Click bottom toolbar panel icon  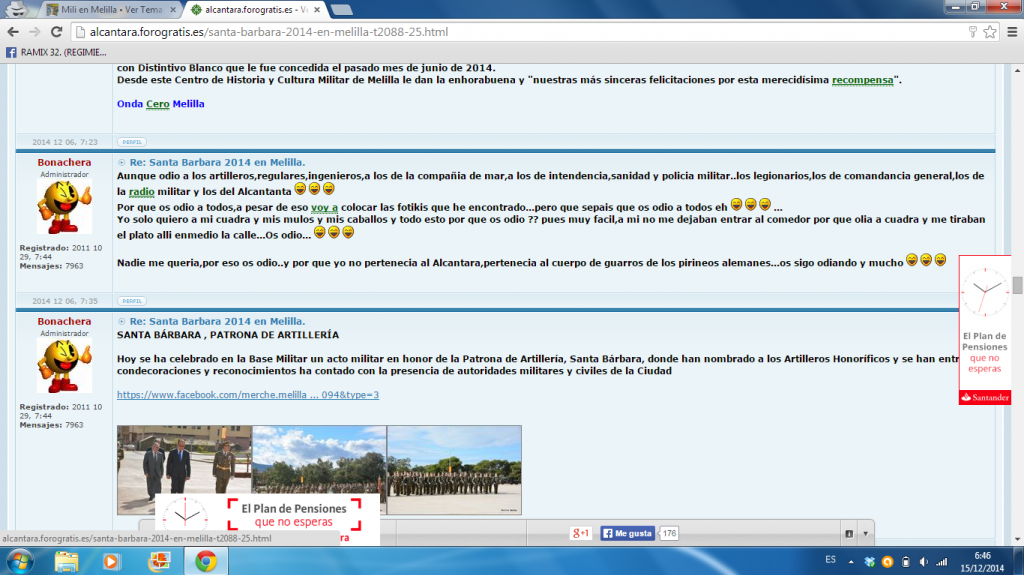849,534
